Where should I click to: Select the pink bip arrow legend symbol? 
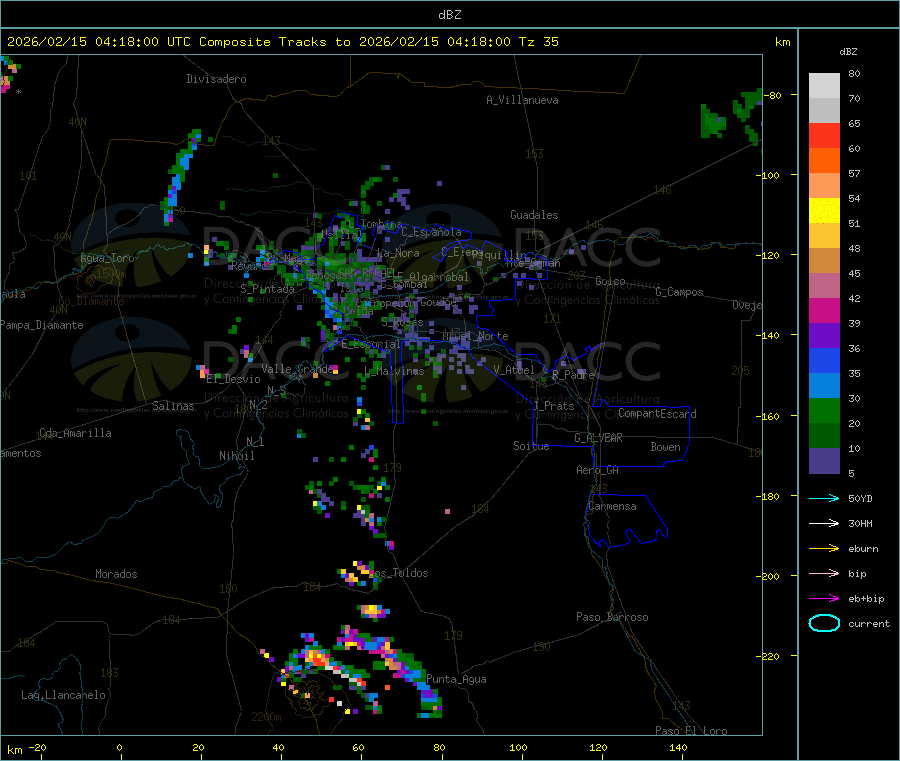pos(824,573)
